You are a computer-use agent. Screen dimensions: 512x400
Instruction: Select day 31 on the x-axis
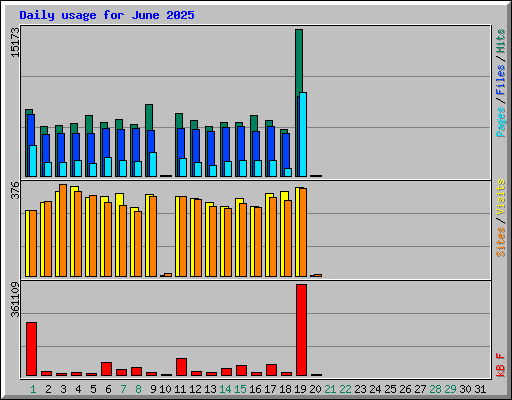pyautogui.click(x=480, y=389)
